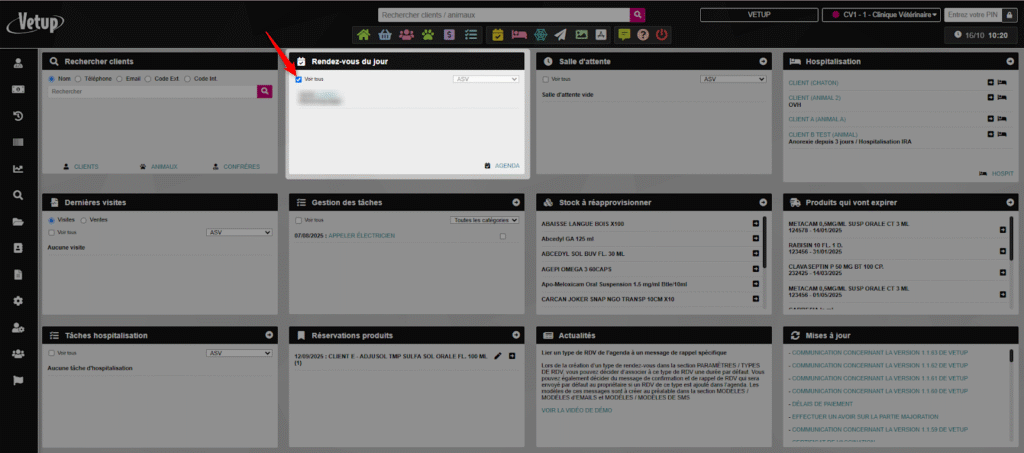Open the CV1 - Clinique Vétérinaire dropdown
1024x453 pixels.
[879, 15]
